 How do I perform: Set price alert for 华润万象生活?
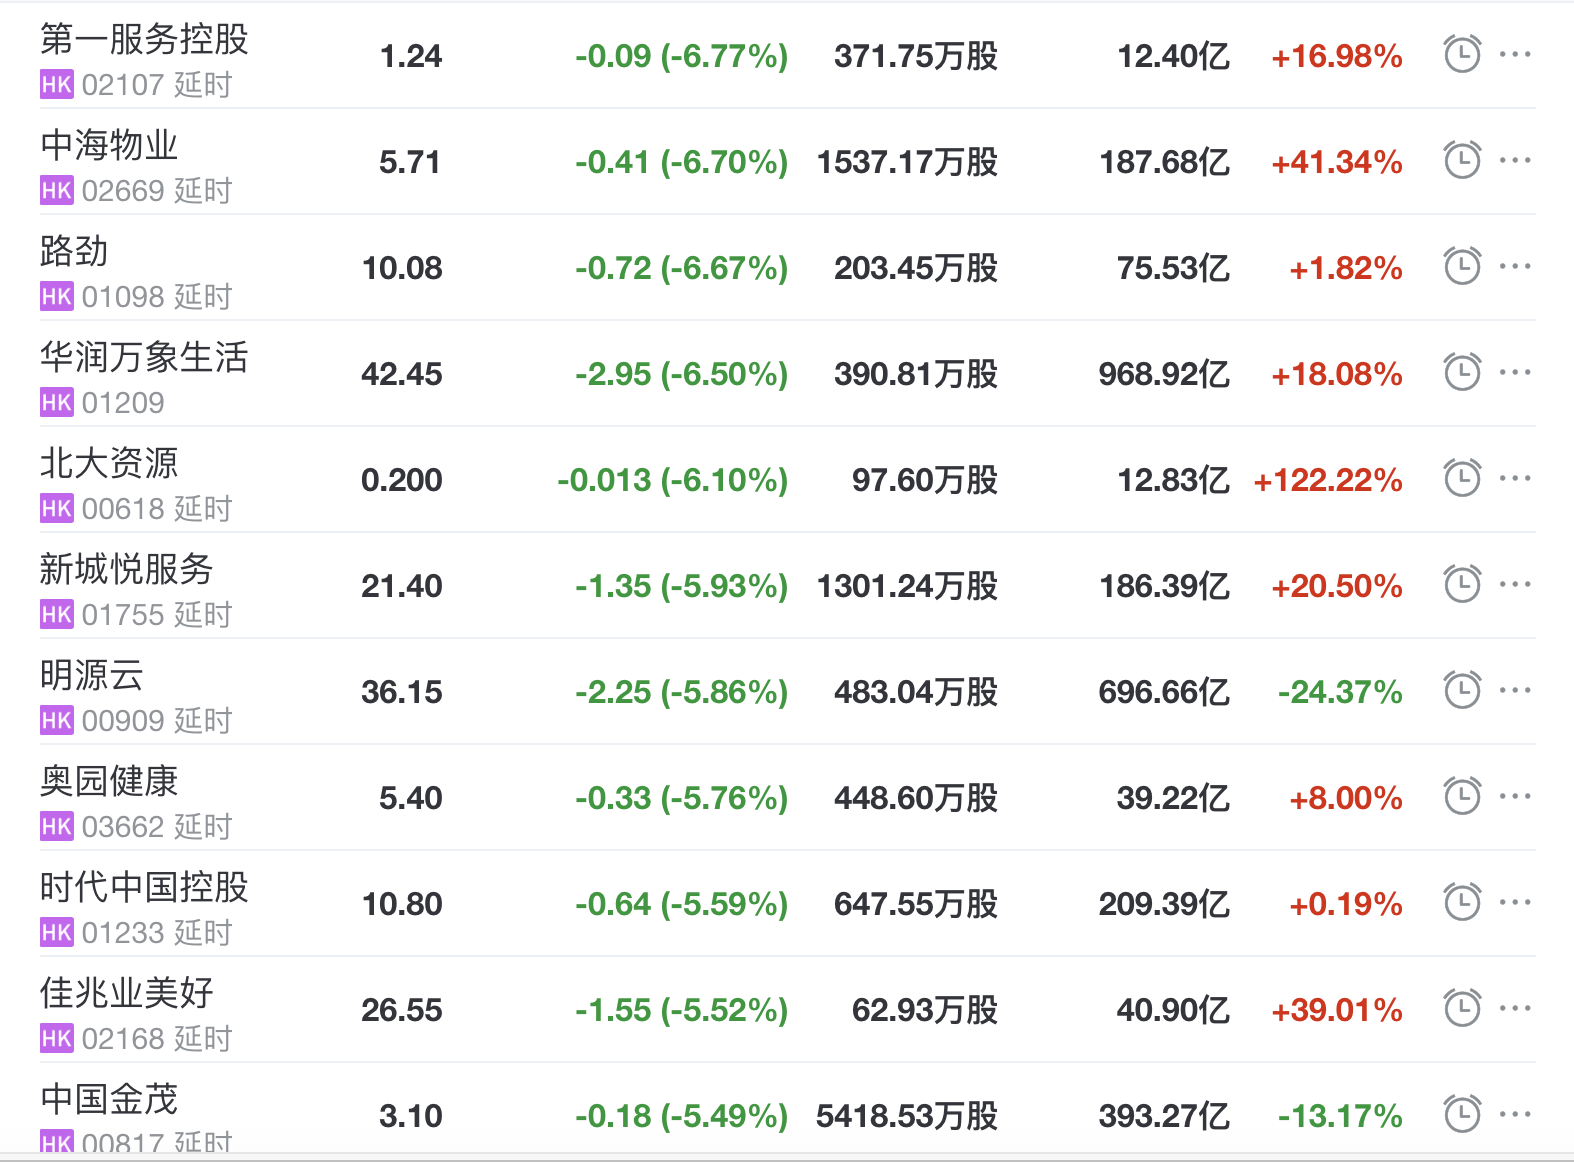[1462, 372]
